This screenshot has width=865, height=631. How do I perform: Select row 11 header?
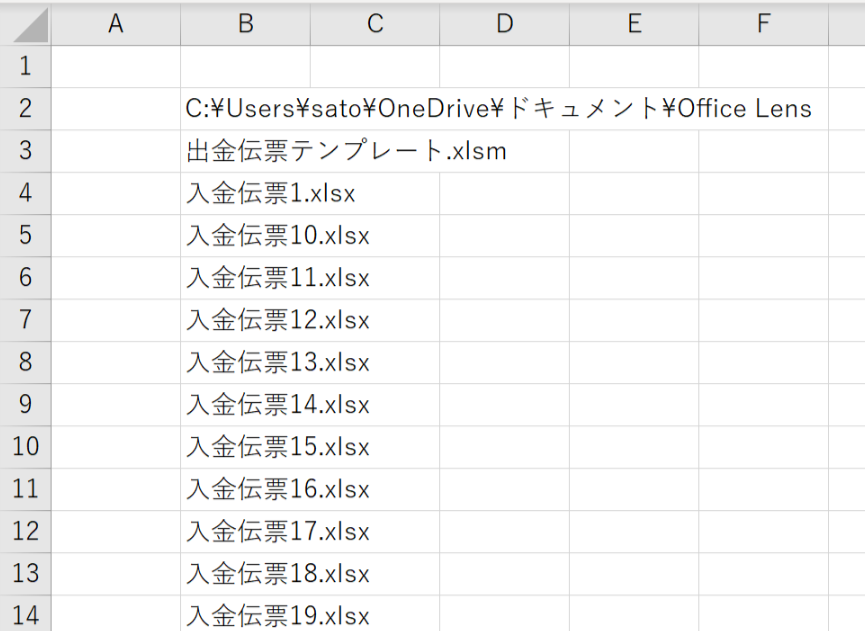pyautogui.click(x=25, y=489)
